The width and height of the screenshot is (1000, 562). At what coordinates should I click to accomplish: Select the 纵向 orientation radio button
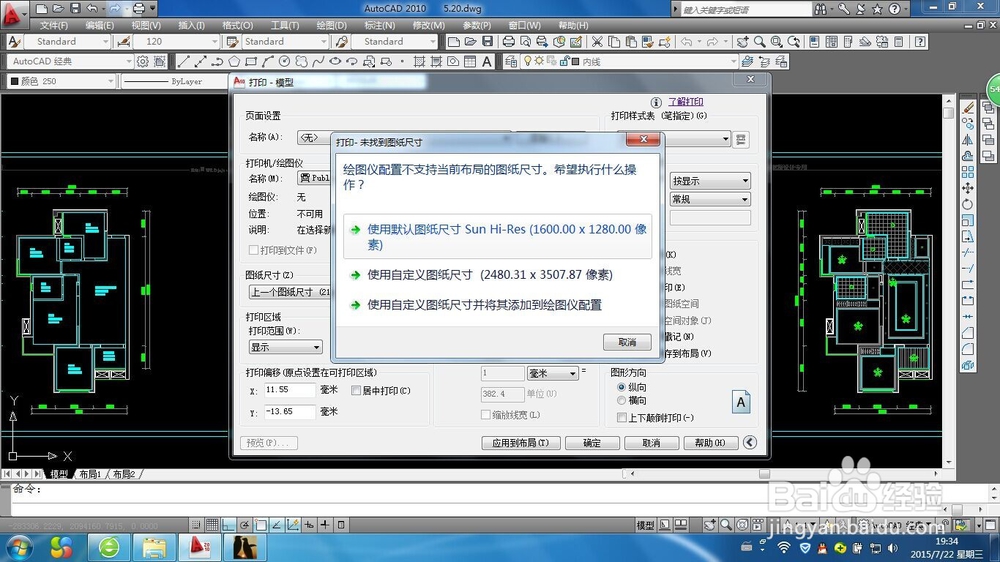click(621, 387)
